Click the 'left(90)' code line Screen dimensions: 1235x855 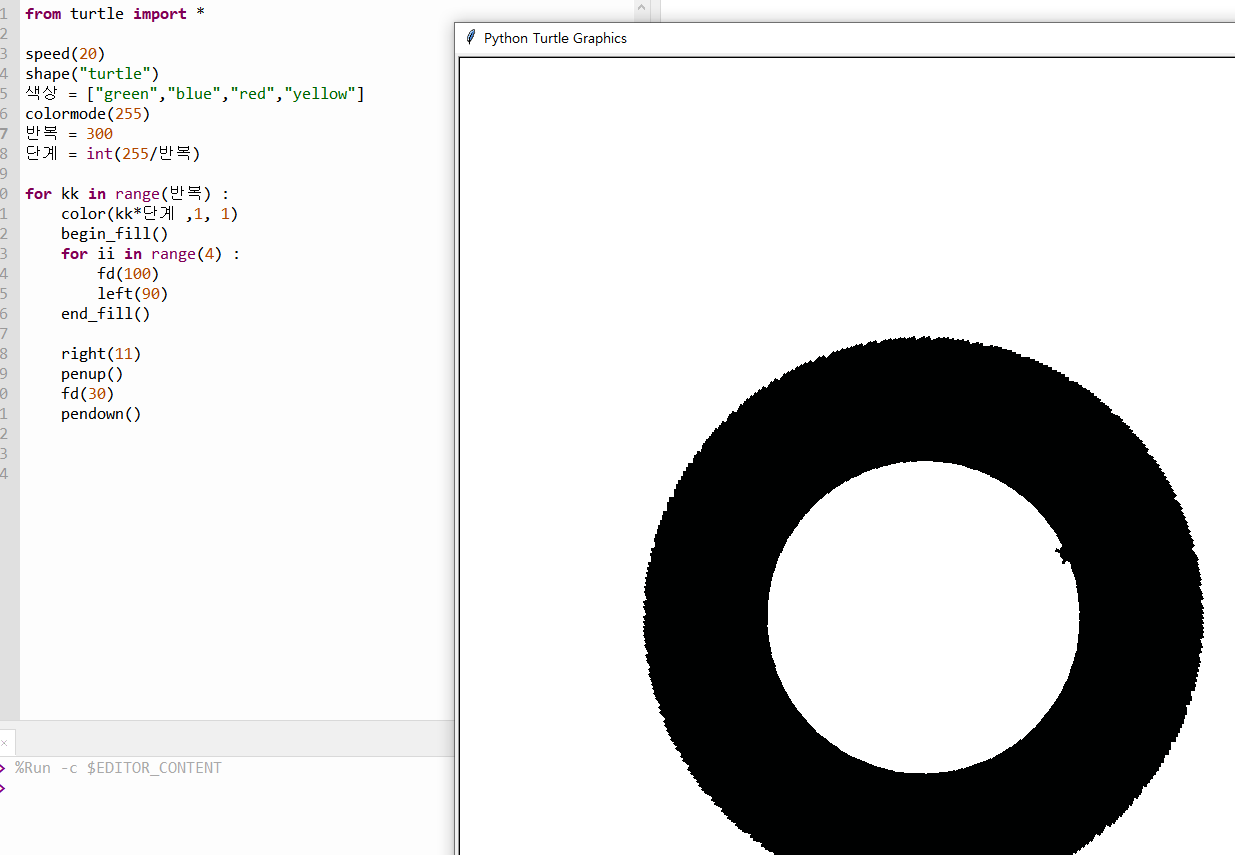pos(132,294)
